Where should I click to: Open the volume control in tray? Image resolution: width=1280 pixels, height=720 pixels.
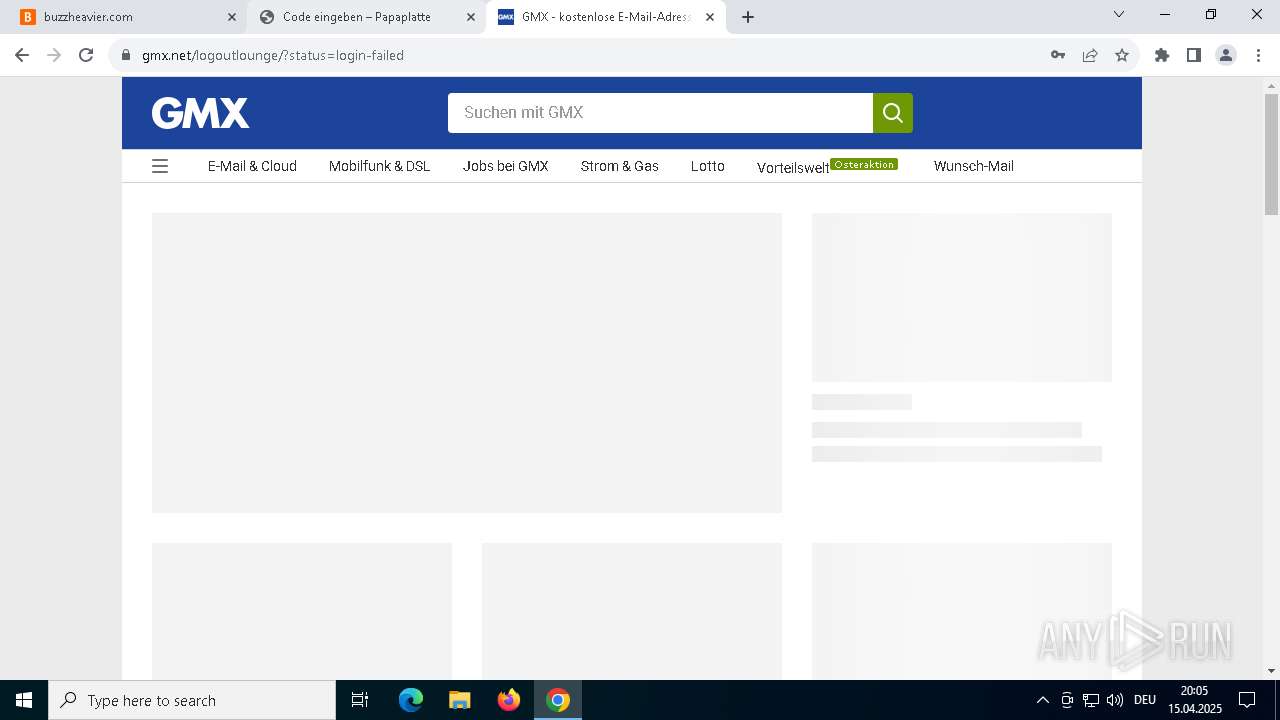pyautogui.click(x=1115, y=700)
